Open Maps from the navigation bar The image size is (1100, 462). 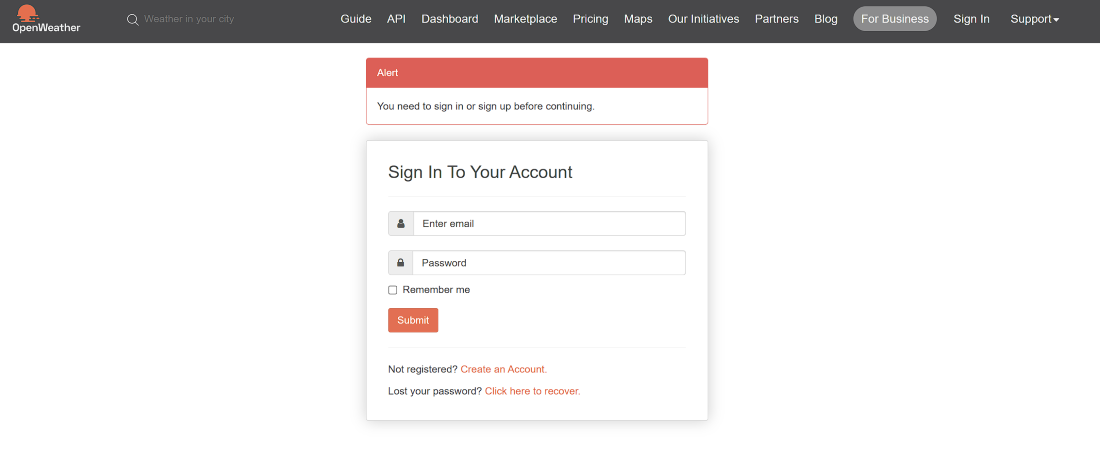638,20
